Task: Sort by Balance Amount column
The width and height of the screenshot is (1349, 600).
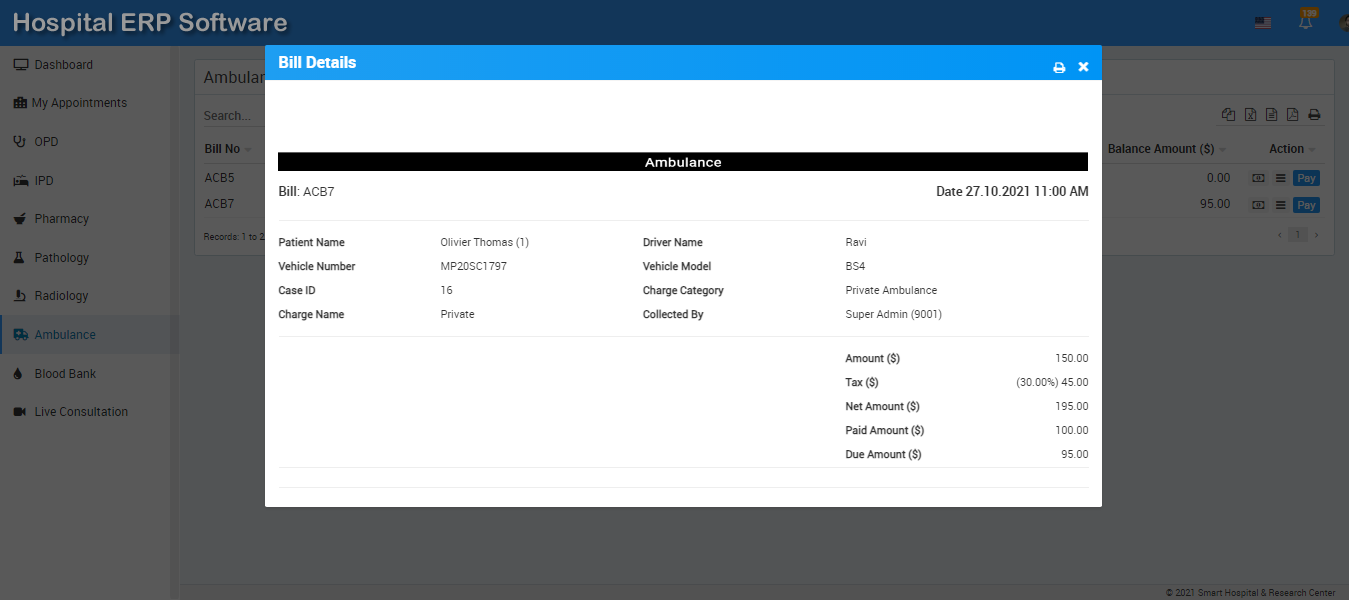Action: tap(1161, 149)
